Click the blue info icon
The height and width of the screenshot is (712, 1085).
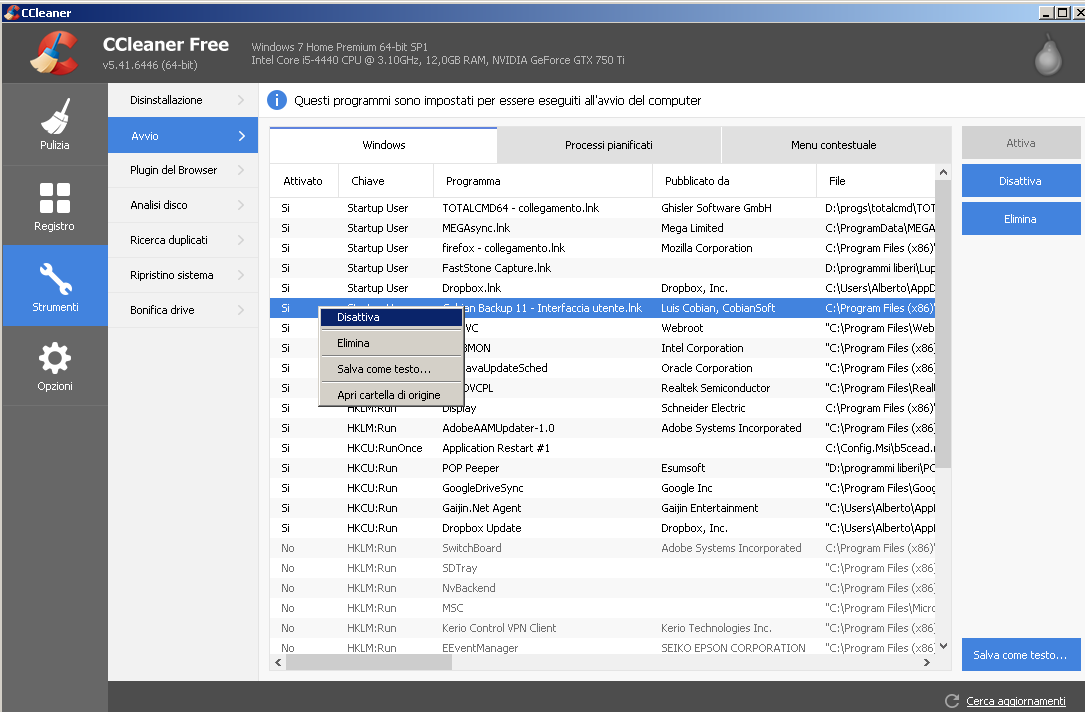(x=277, y=100)
